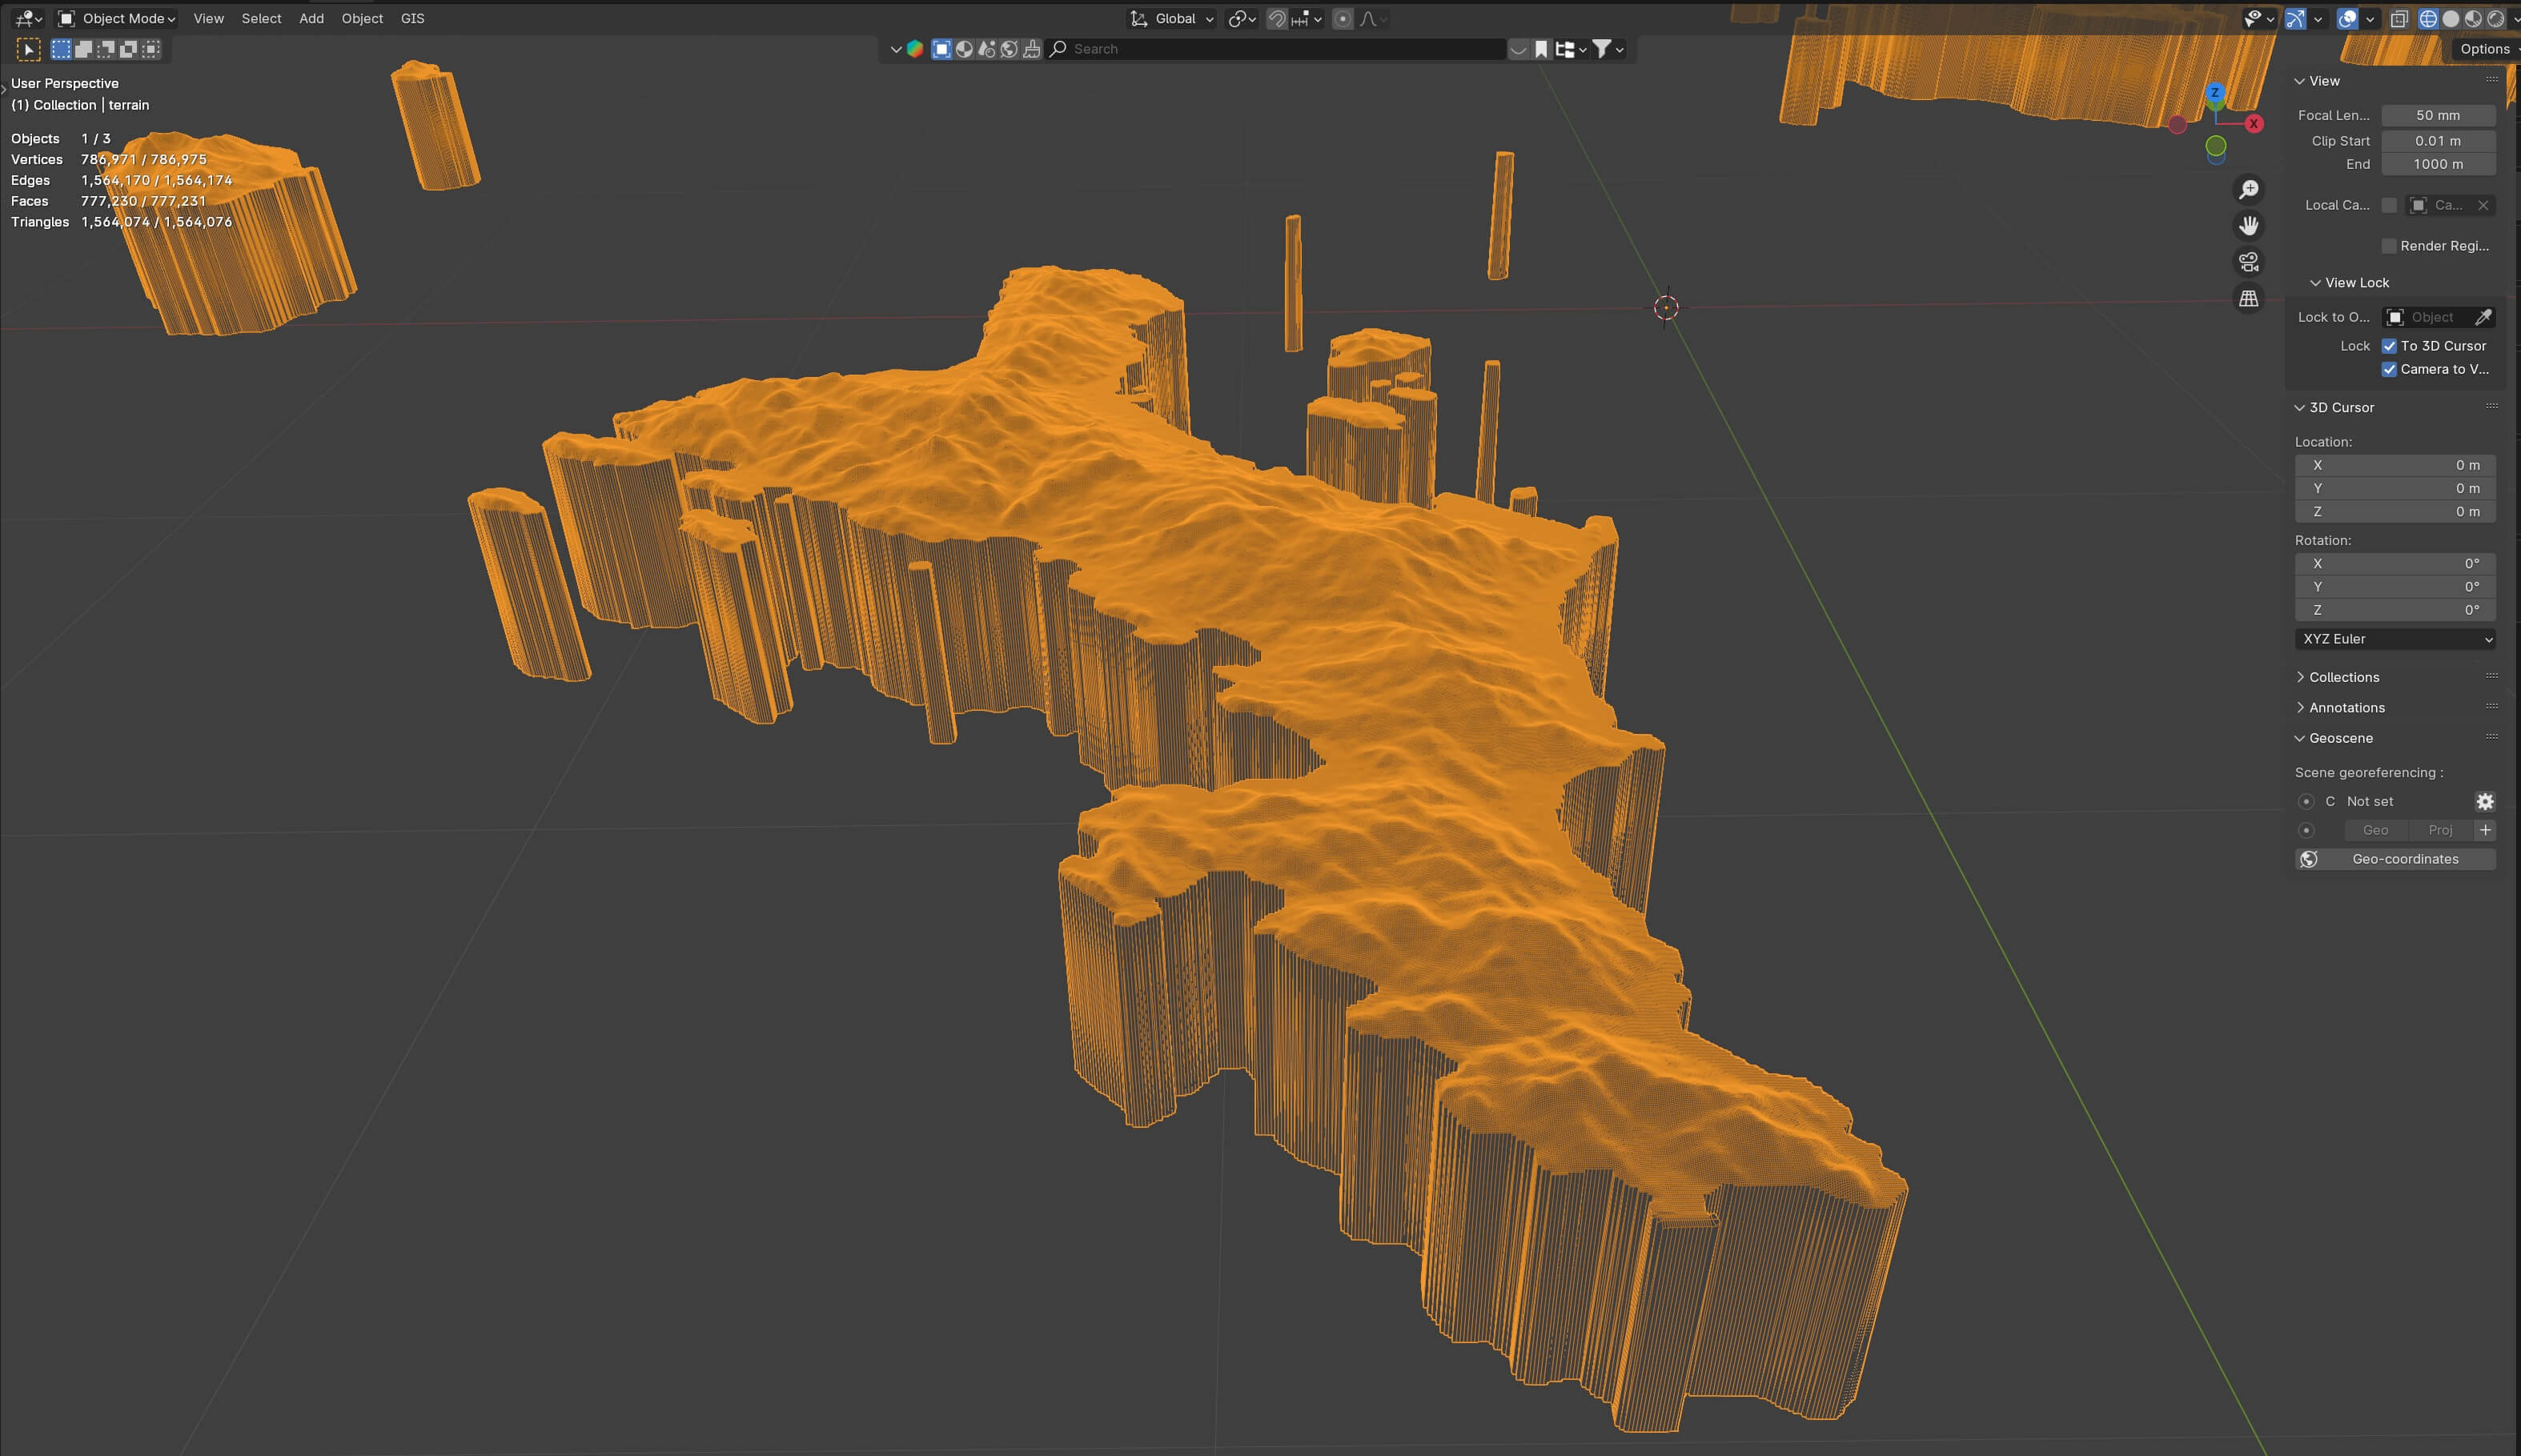Choose the Extend selection mode icon

click(84, 49)
